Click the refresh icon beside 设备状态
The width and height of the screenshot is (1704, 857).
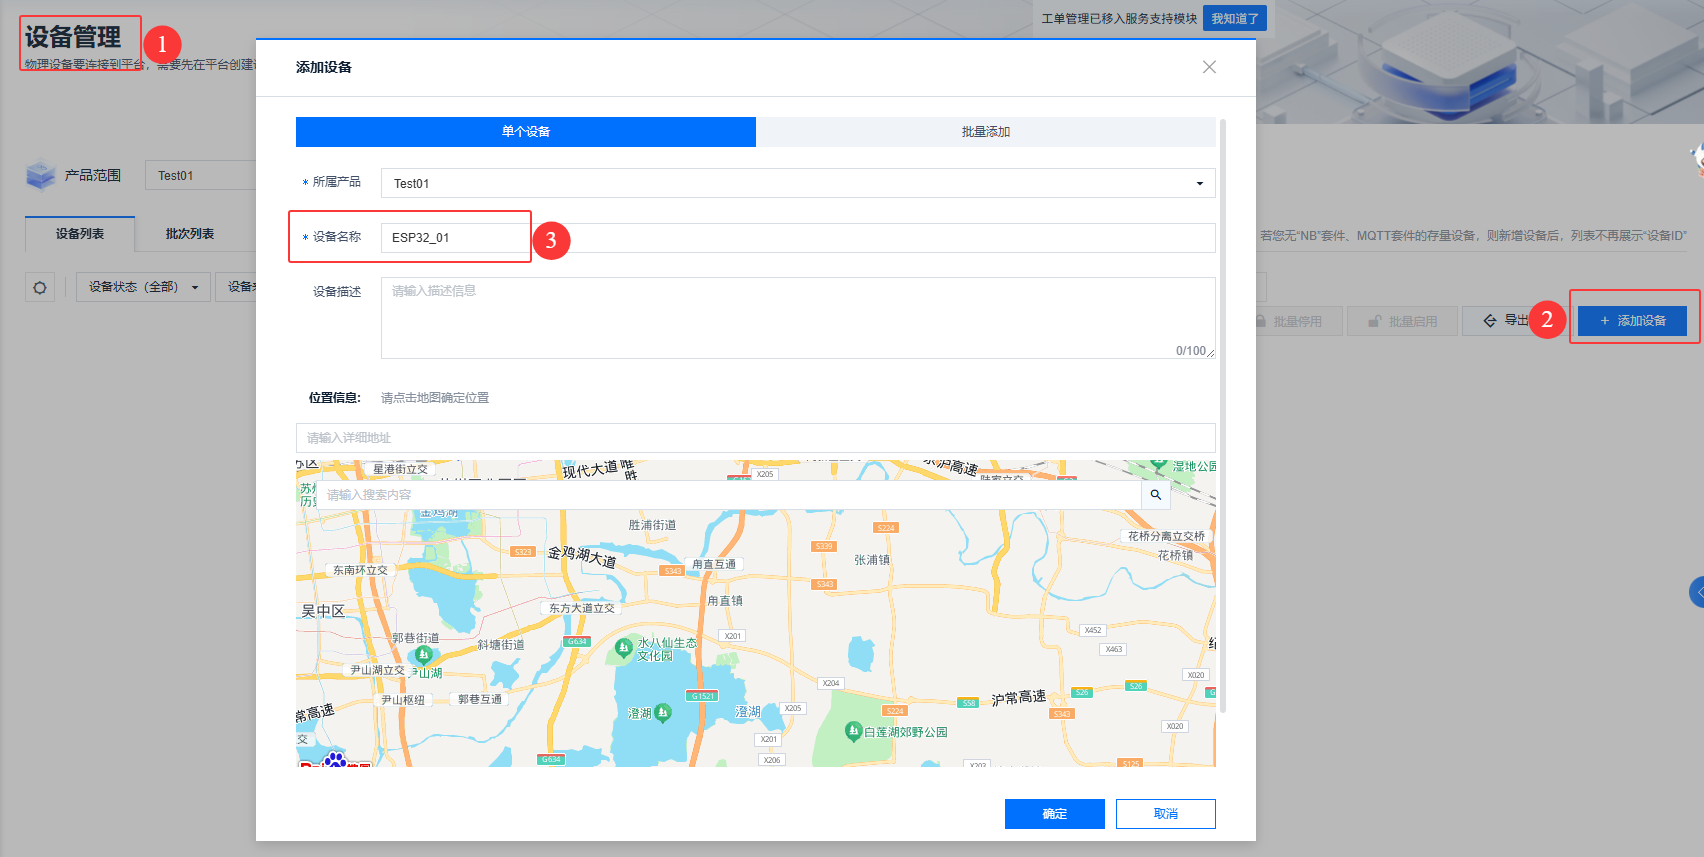(40, 287)
